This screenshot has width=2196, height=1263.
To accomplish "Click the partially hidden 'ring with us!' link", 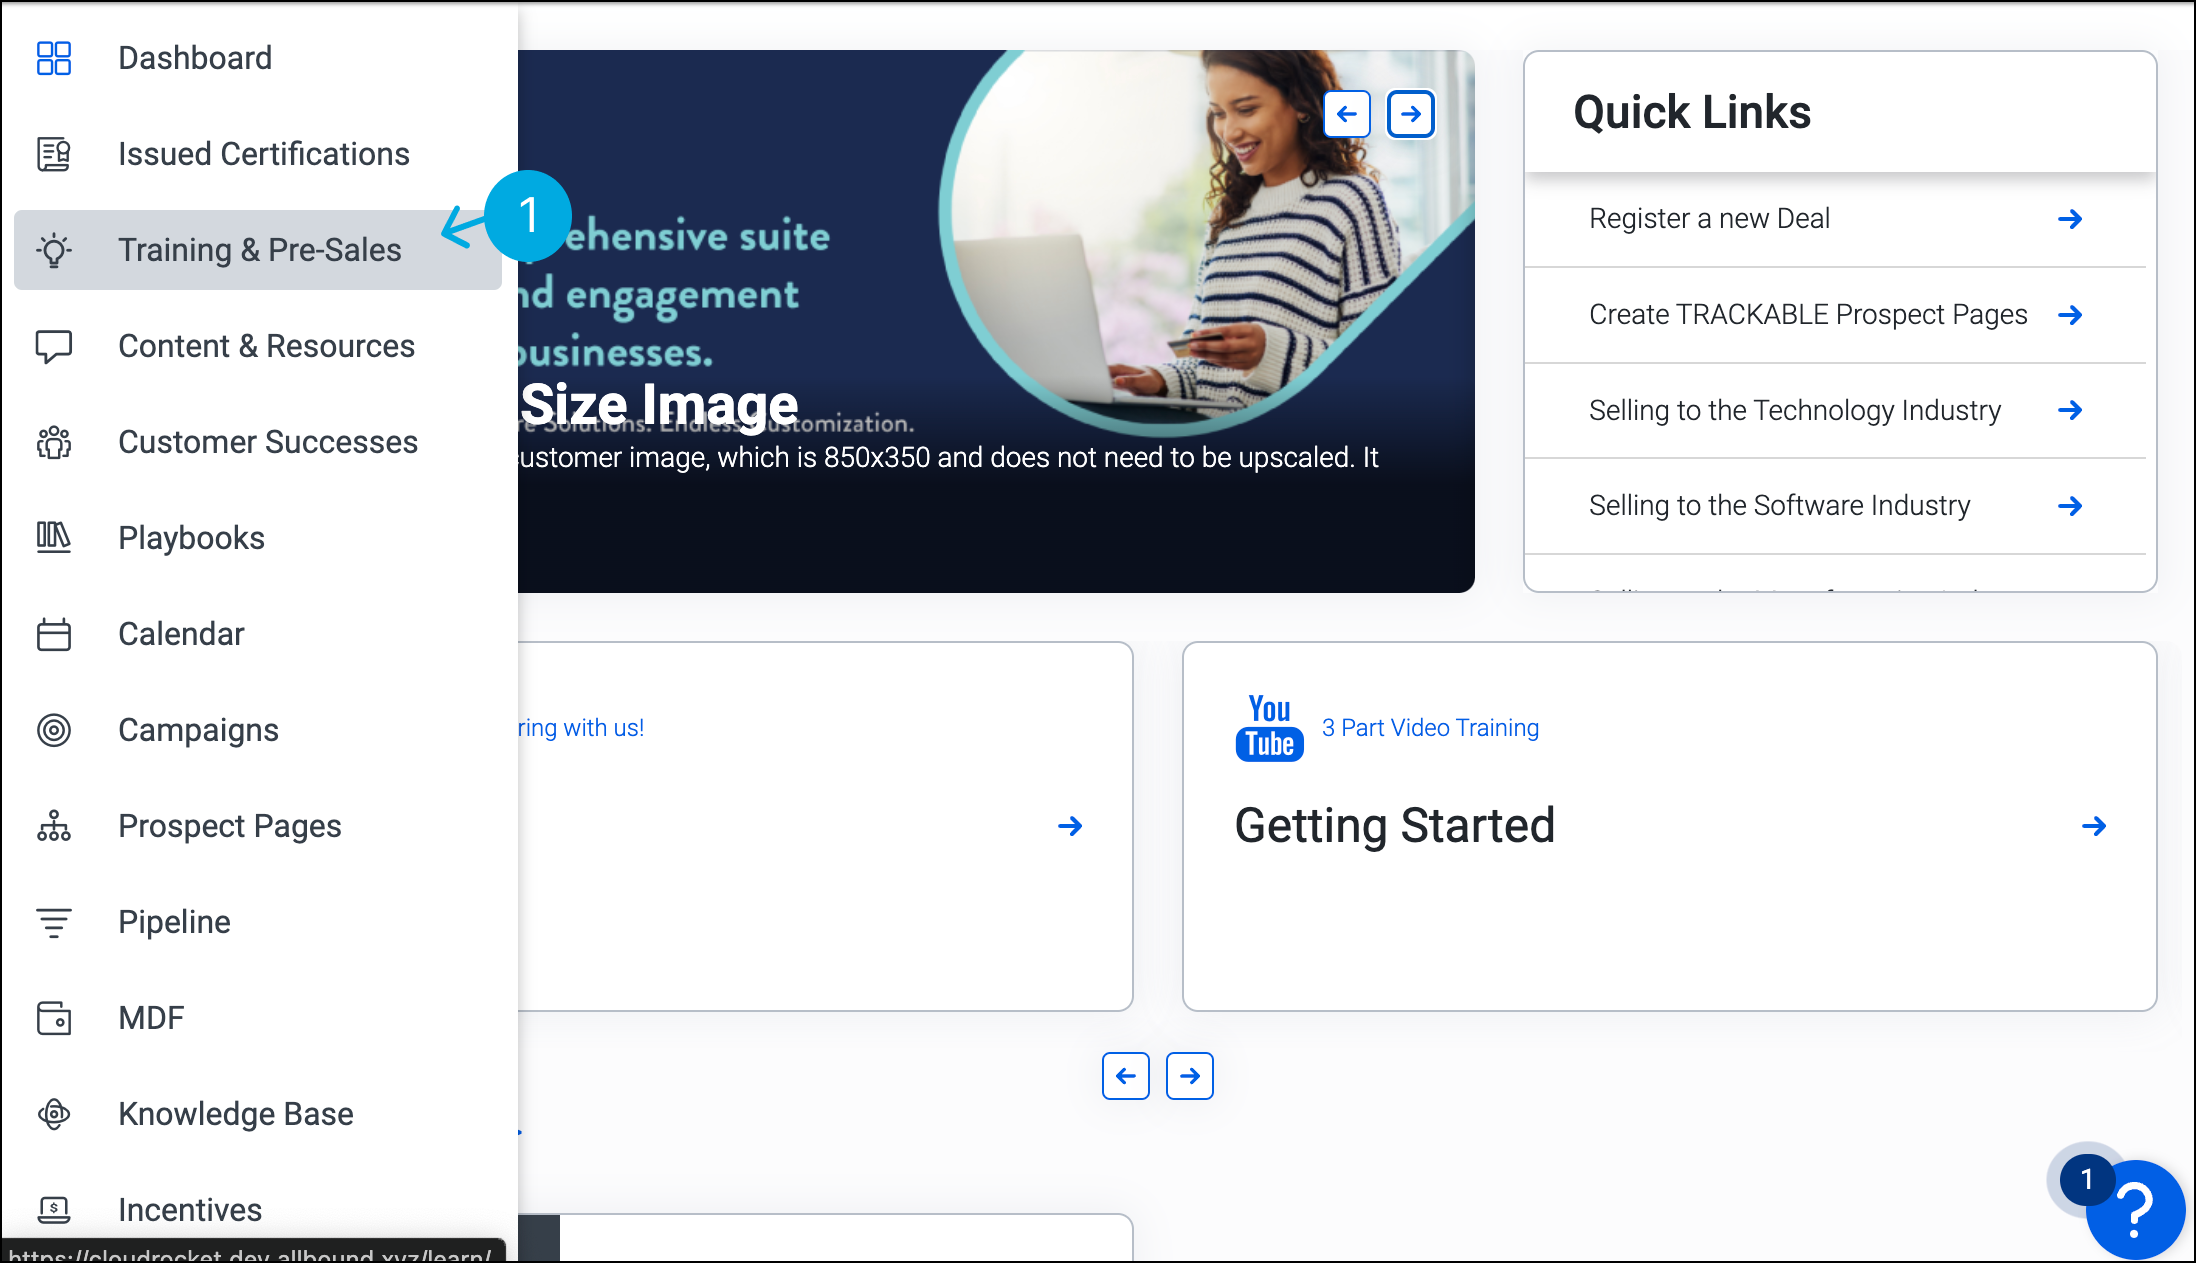I will 581,728.
